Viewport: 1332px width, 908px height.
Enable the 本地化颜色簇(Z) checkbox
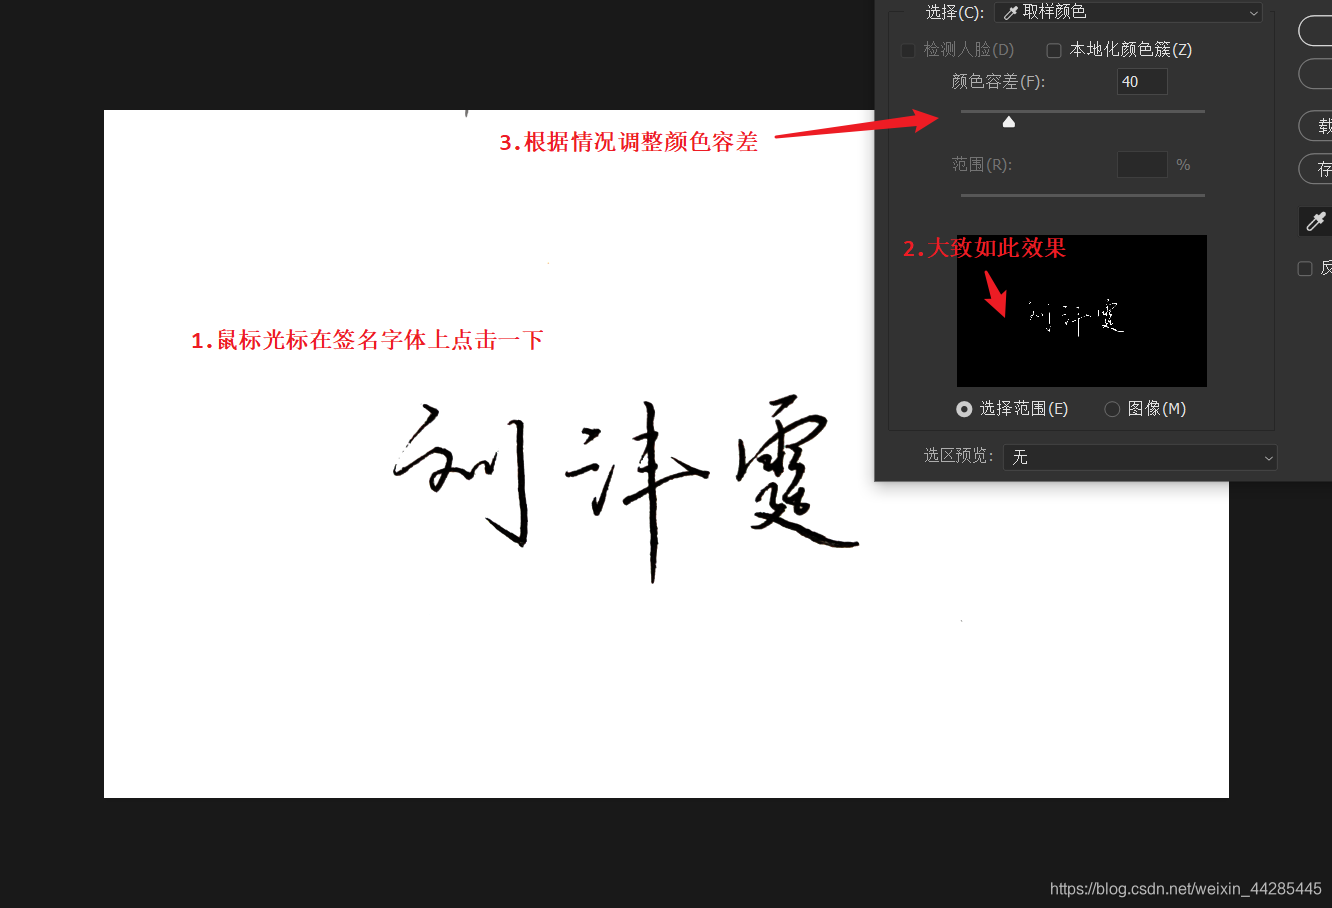(x=1054, y=49)
